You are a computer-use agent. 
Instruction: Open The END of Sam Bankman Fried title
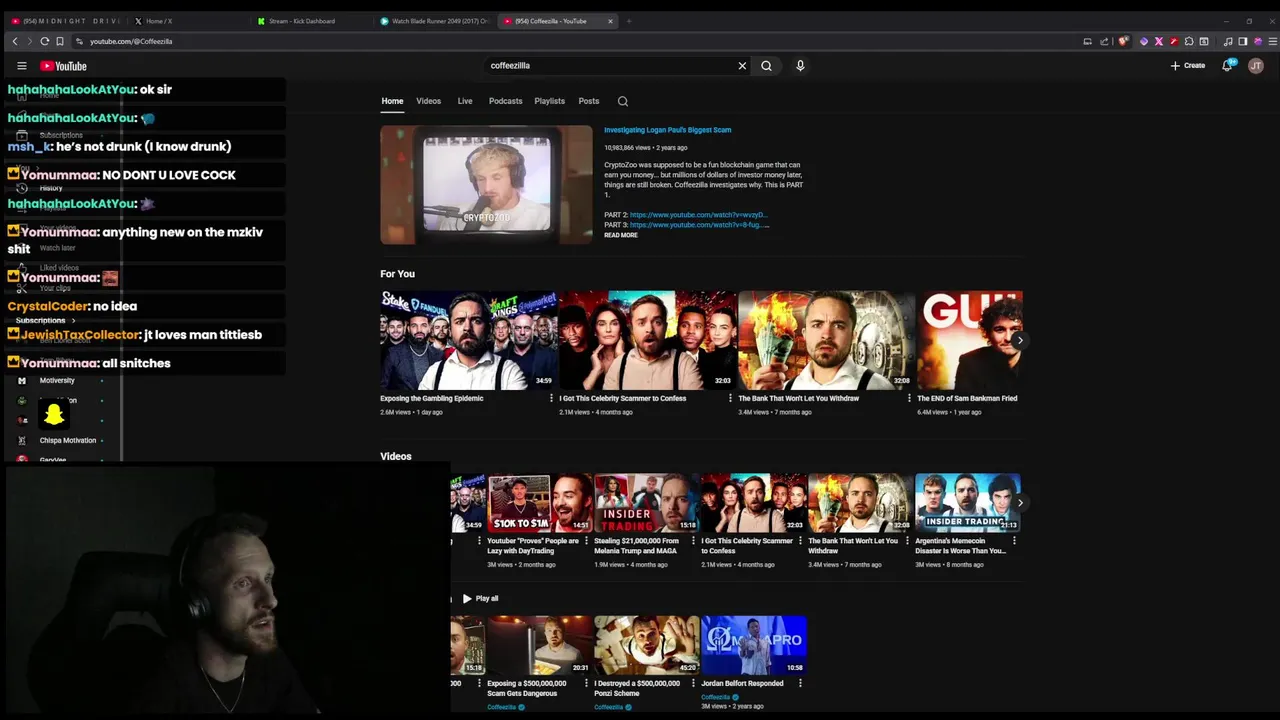[x=967, y=398]
